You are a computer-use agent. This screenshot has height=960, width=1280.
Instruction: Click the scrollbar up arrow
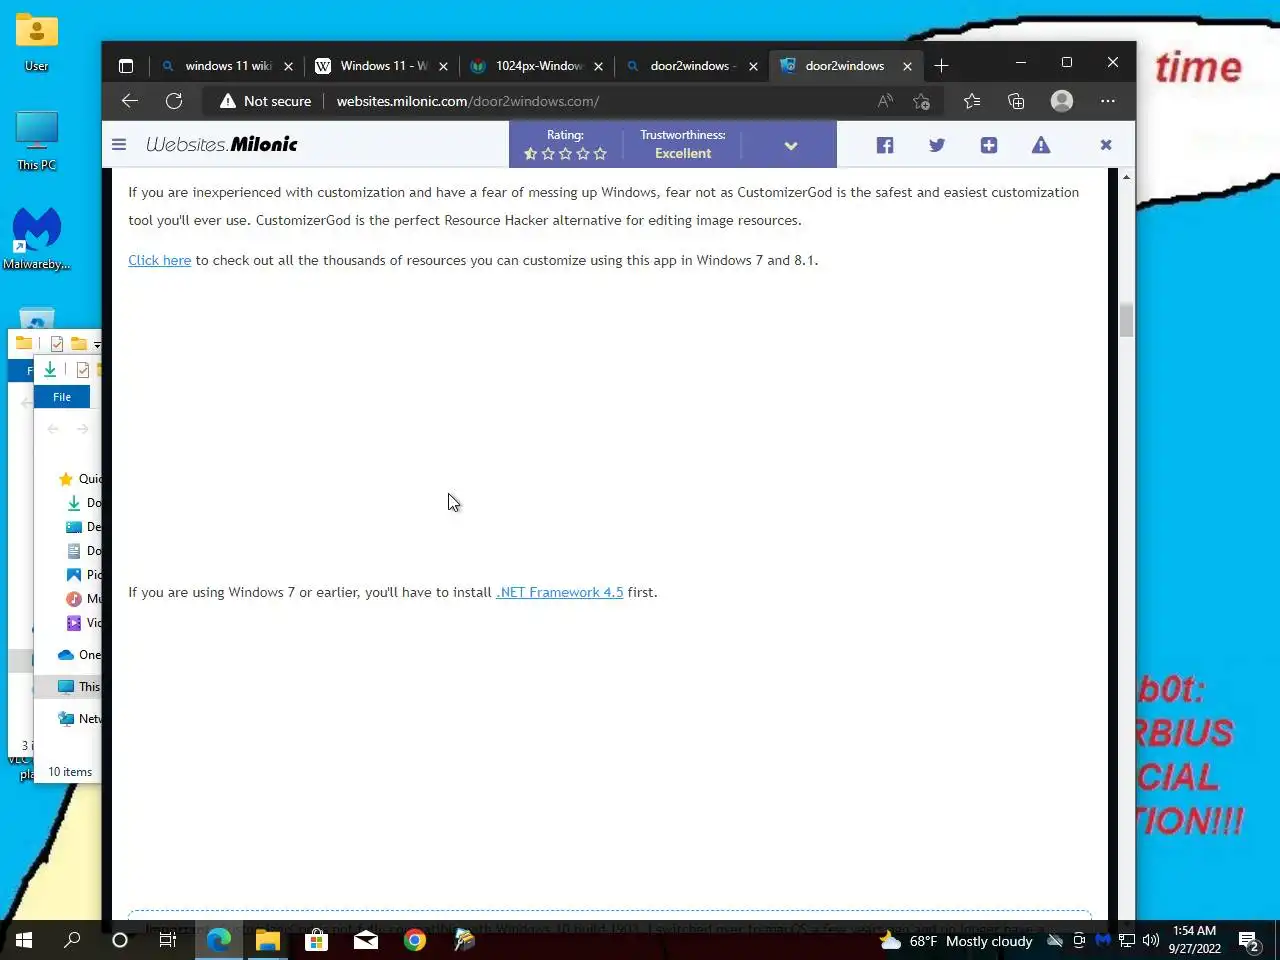pos(1126,177)
